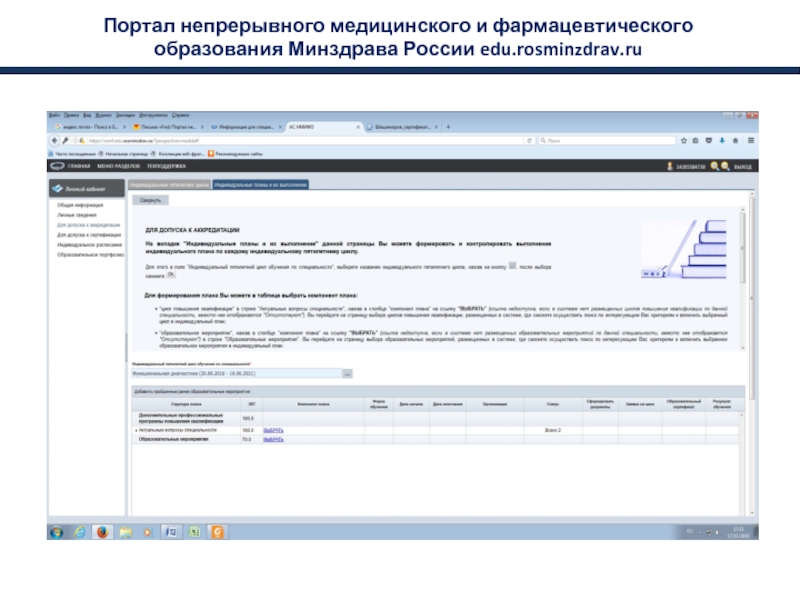Open the Windows Start button
Image resolution: width=800 pixels, height=600 pixels.
(x=54, y=532)
